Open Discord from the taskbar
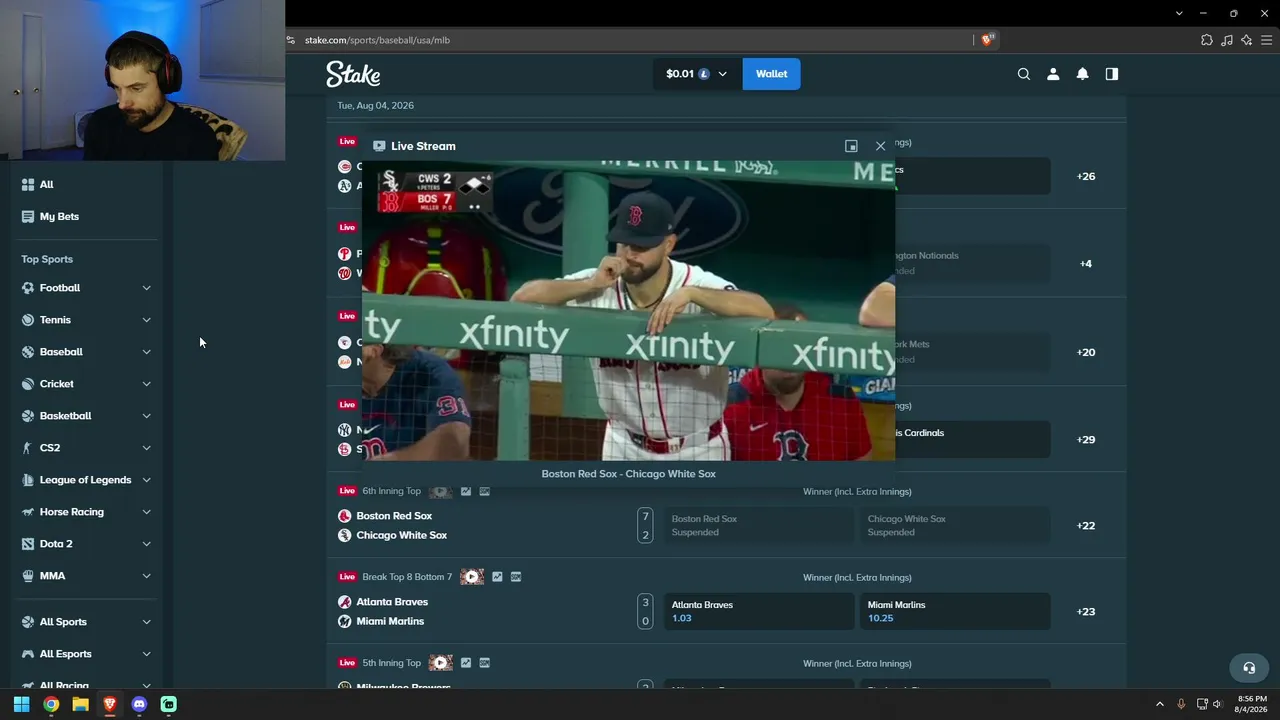1280x720 pixels. point(139,704)
